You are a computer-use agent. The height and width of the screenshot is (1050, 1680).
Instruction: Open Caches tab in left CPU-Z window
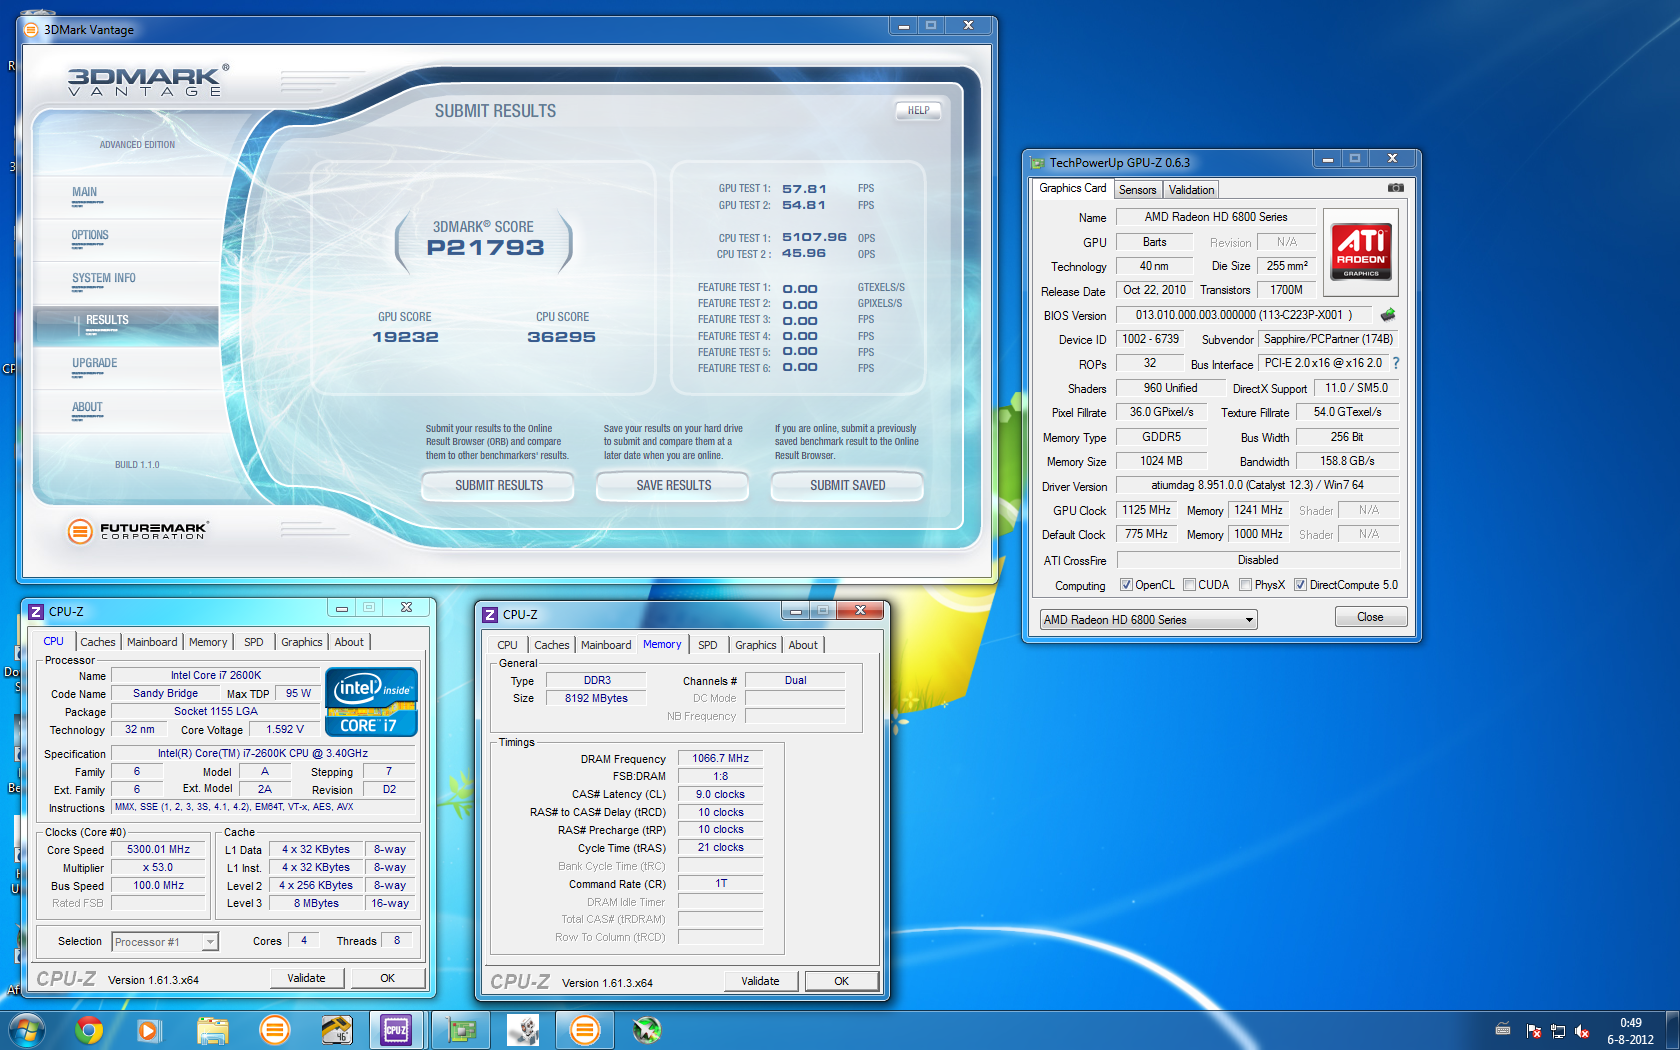point(98,642)
